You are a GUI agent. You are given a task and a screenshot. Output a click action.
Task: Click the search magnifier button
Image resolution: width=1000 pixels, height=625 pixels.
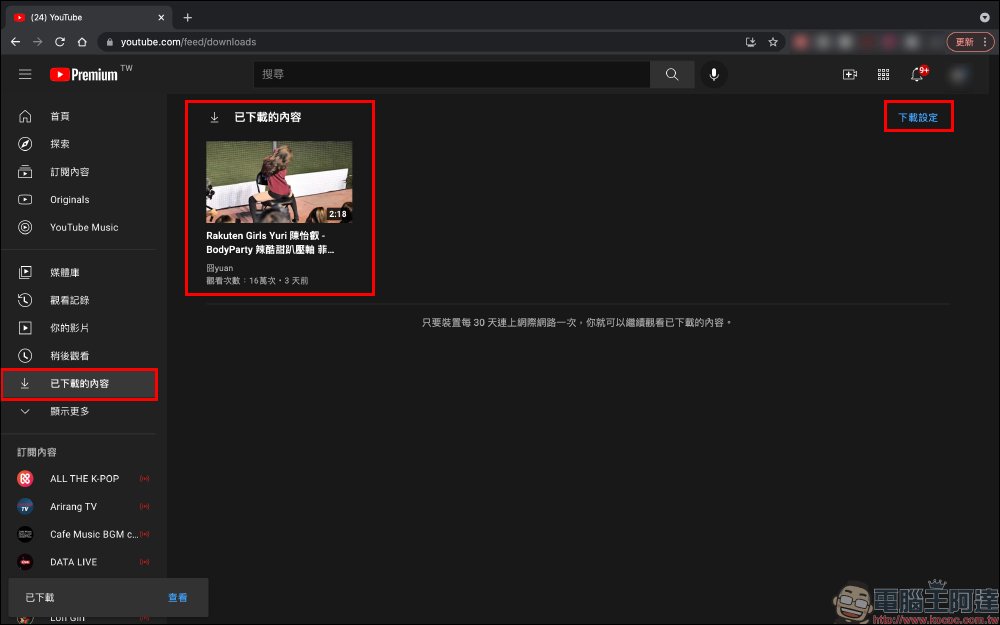(672, 74)
